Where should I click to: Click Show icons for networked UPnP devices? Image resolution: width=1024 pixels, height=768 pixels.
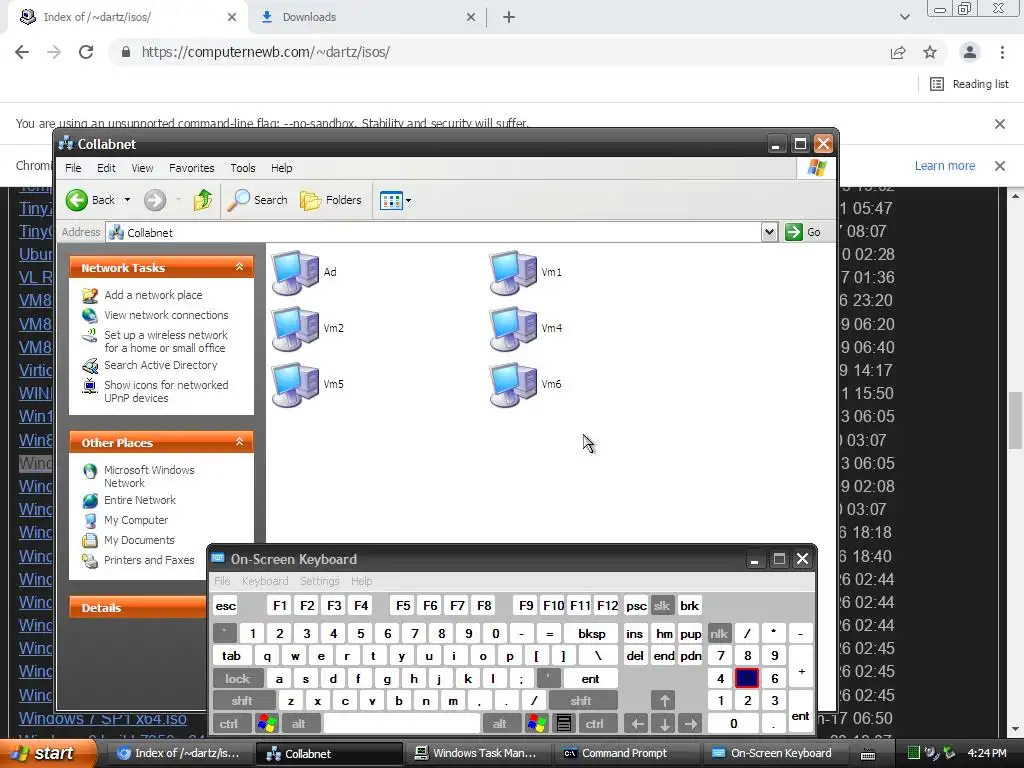(166, 391)
